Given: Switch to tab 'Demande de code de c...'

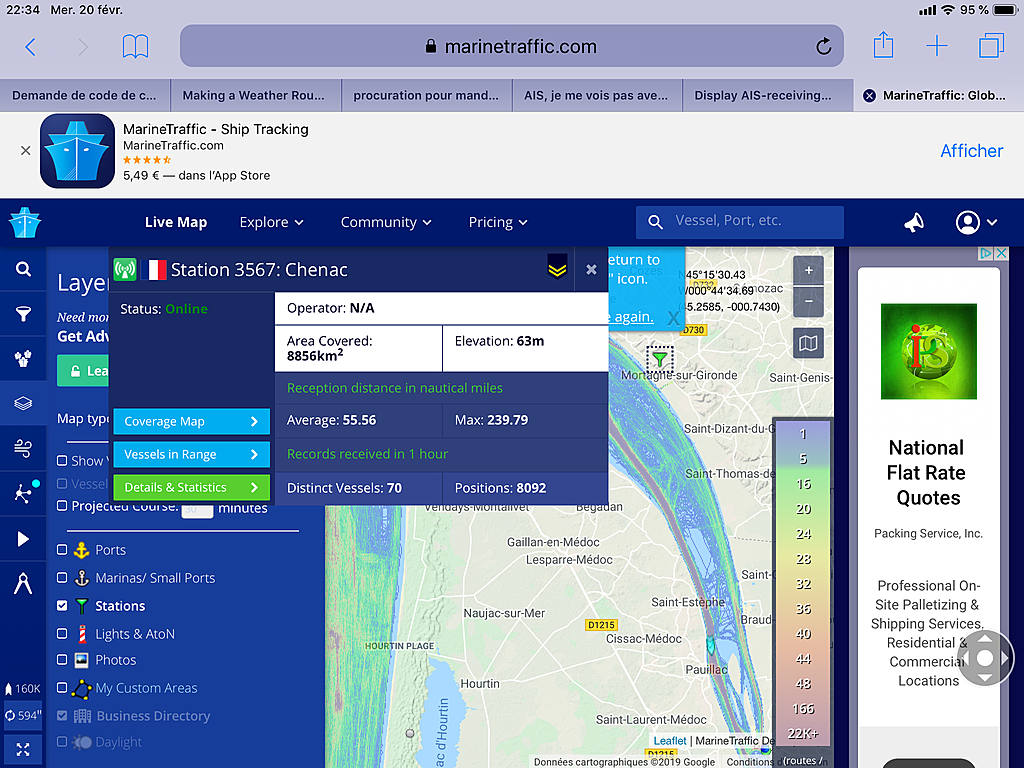Looking at the screenshot, I should click(84, 95).
